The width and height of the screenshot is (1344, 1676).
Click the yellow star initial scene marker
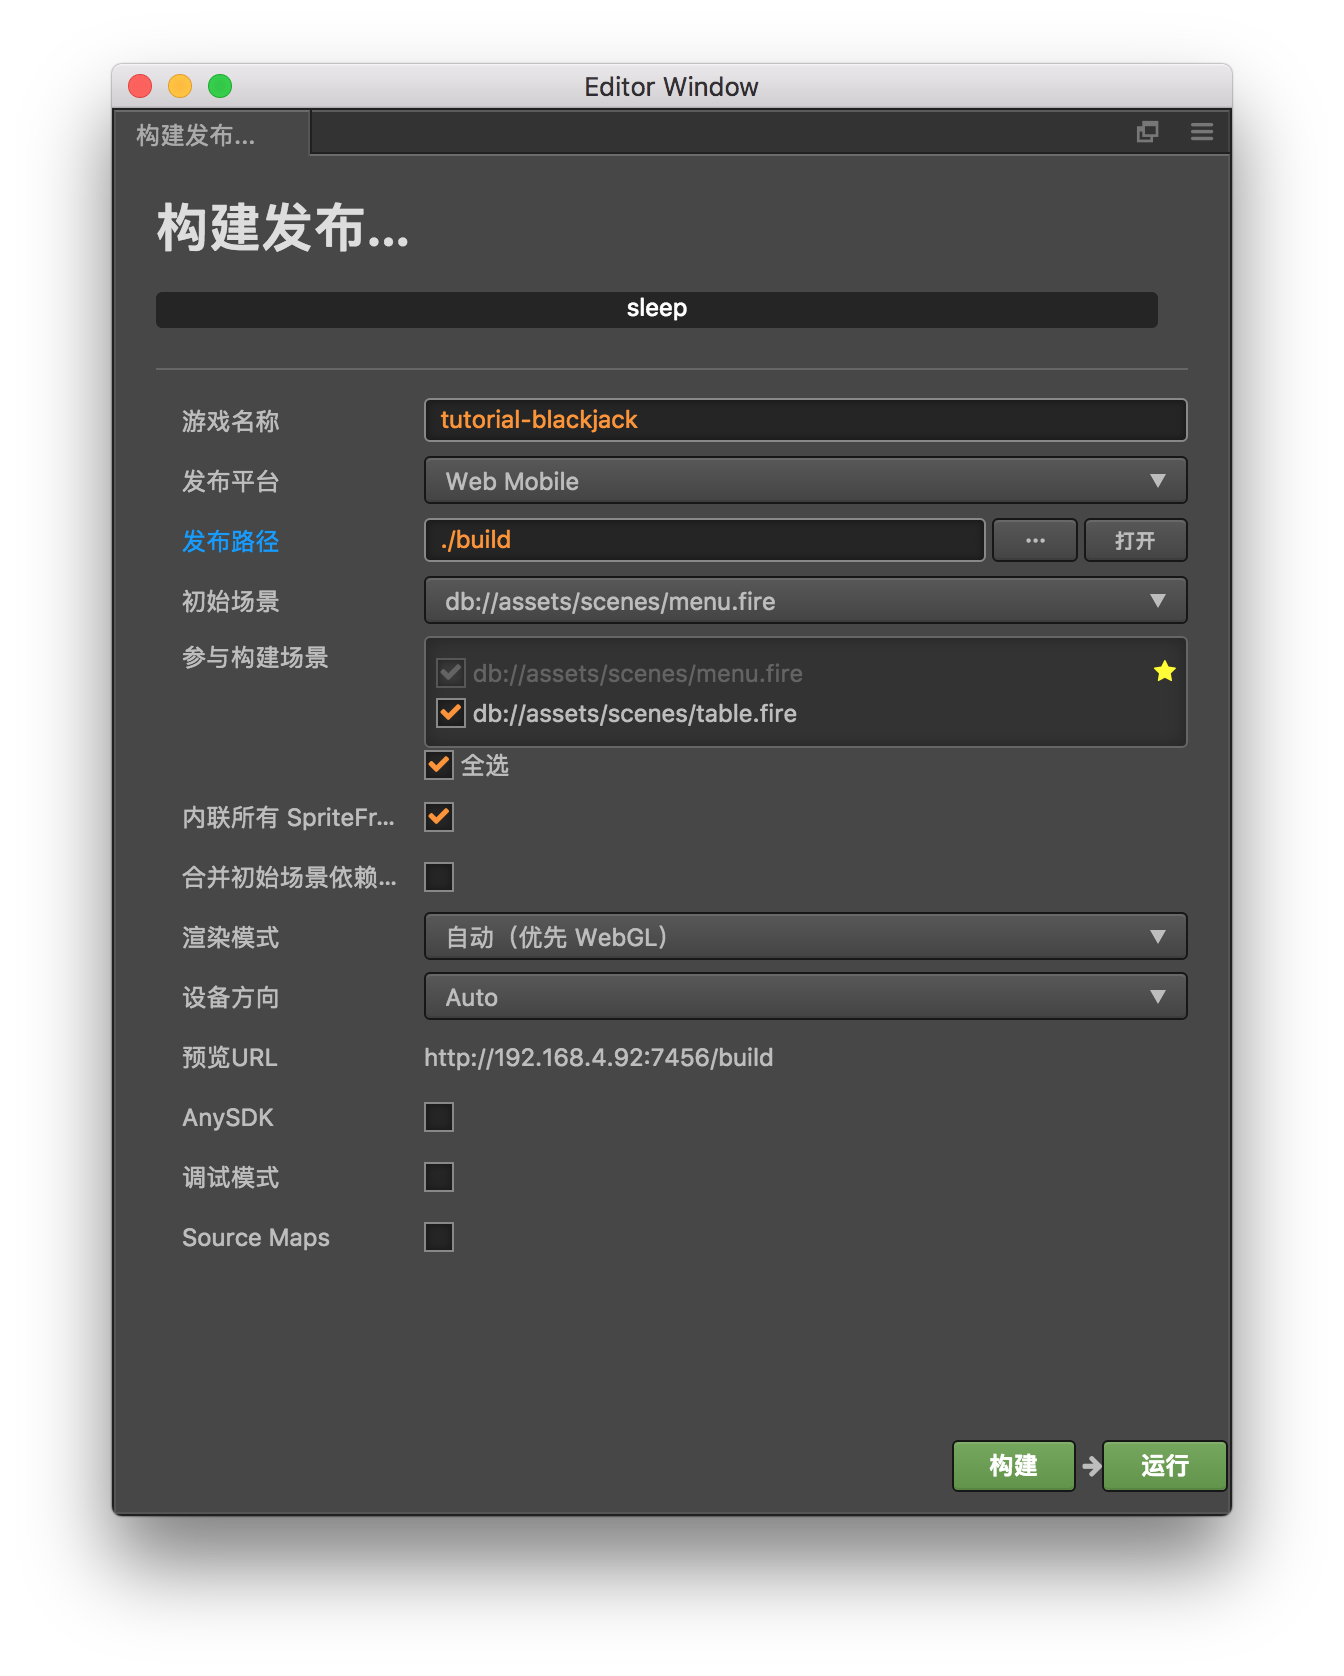click(1164, 671)
